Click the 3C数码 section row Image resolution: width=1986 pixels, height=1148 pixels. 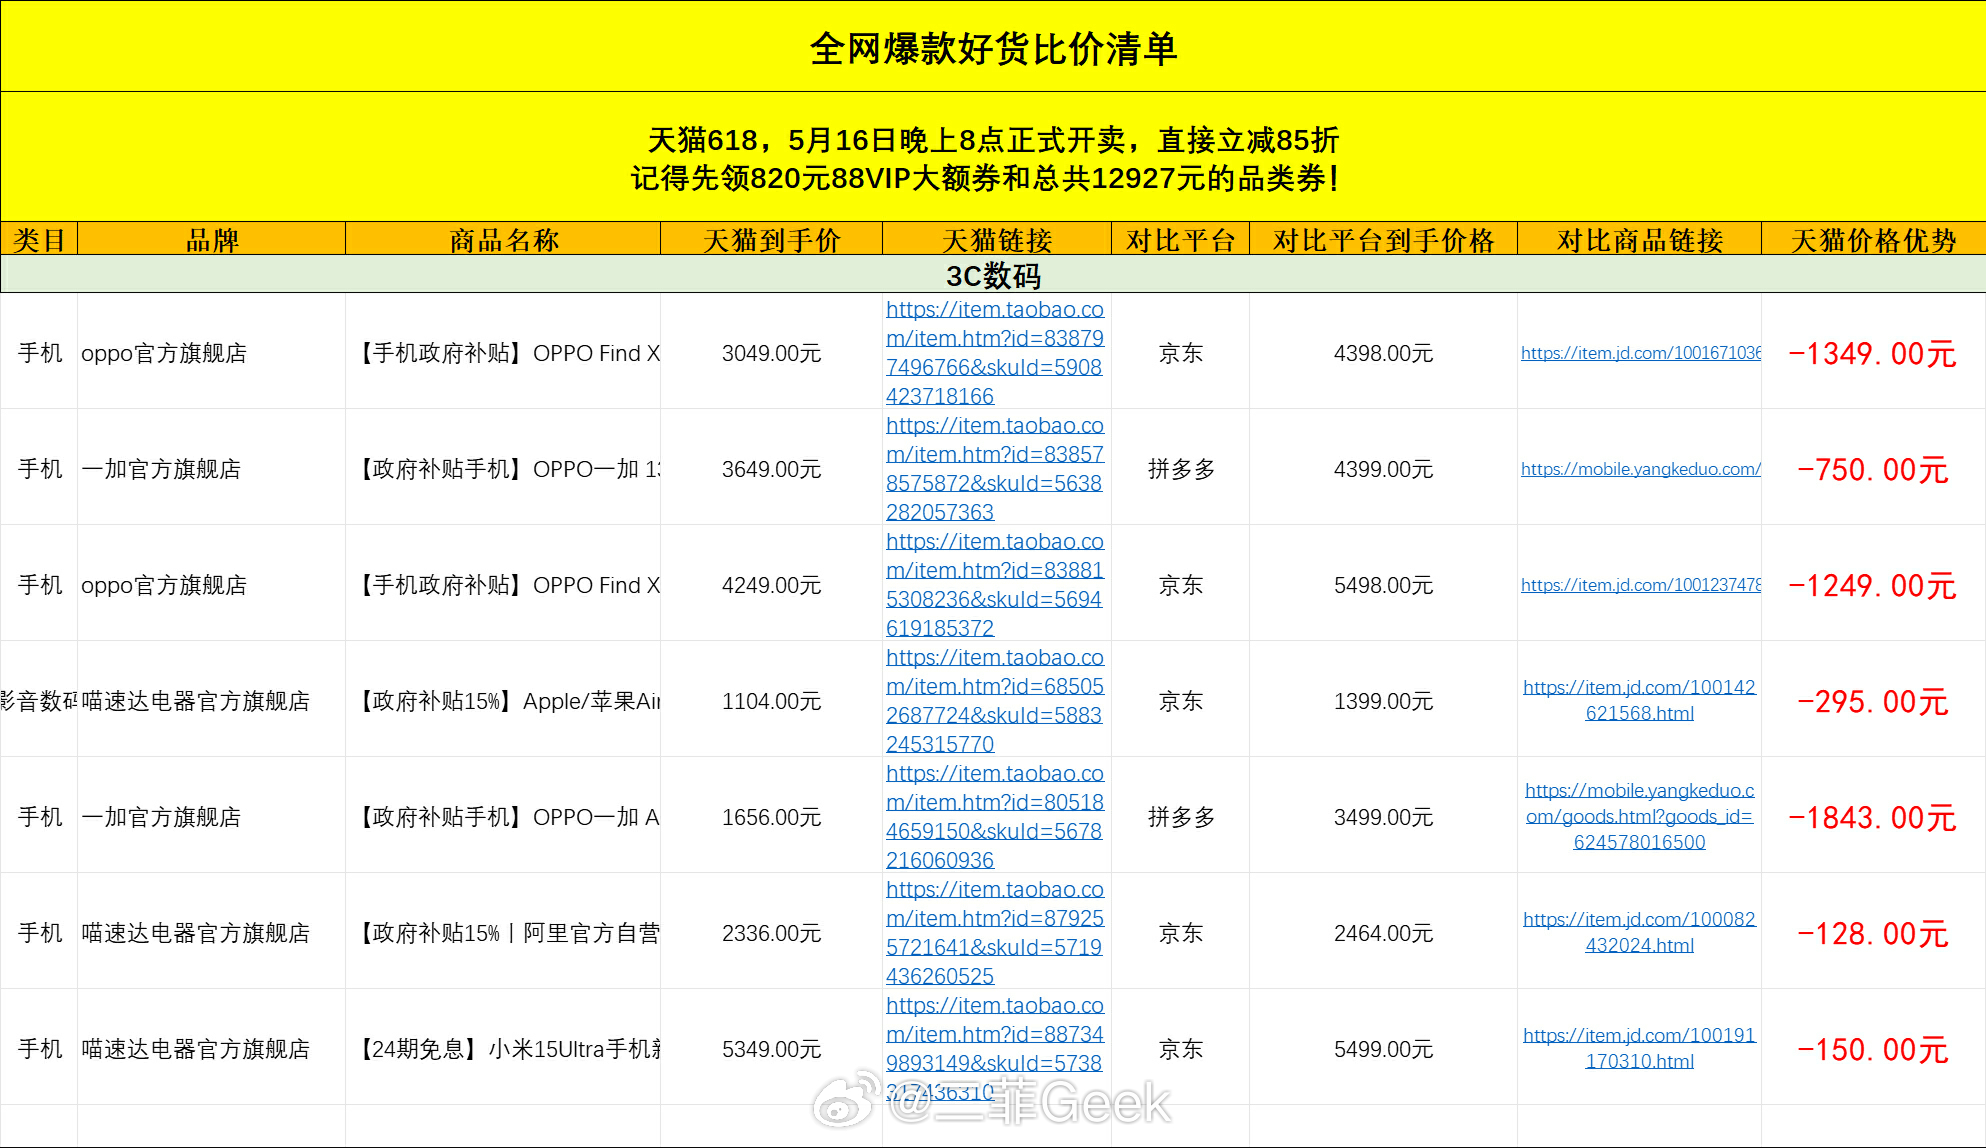pos(993,275)
